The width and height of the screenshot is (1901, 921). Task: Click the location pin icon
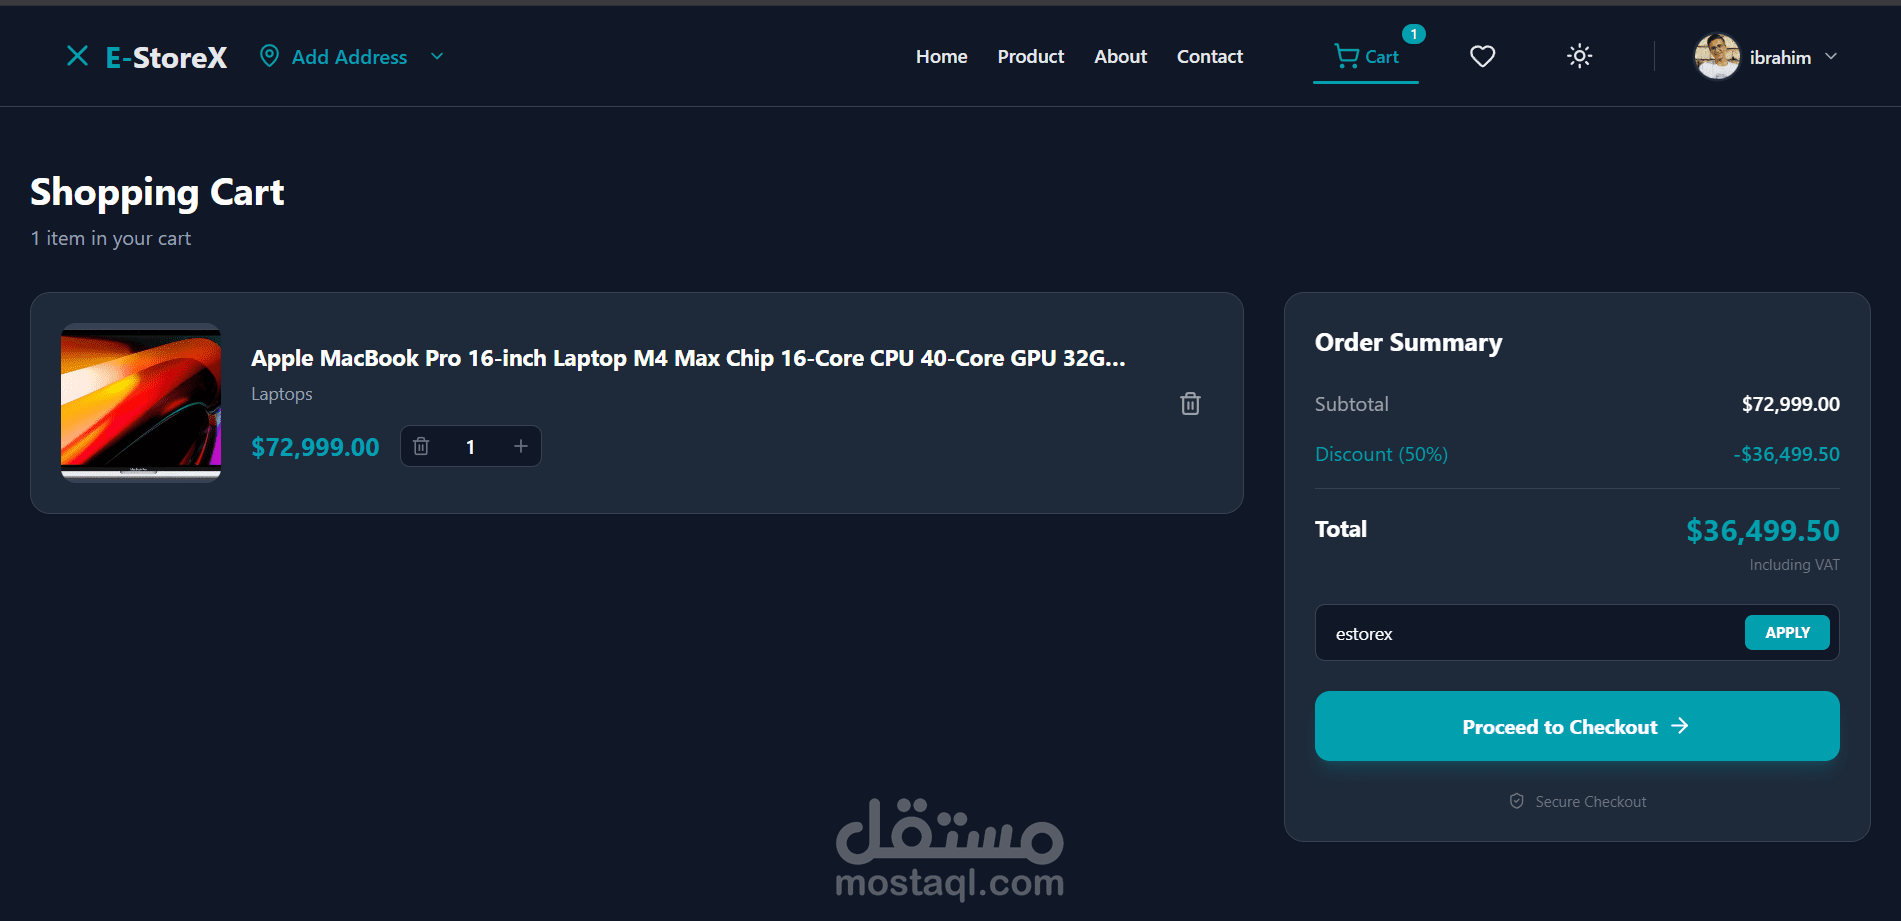pos(269,56)
